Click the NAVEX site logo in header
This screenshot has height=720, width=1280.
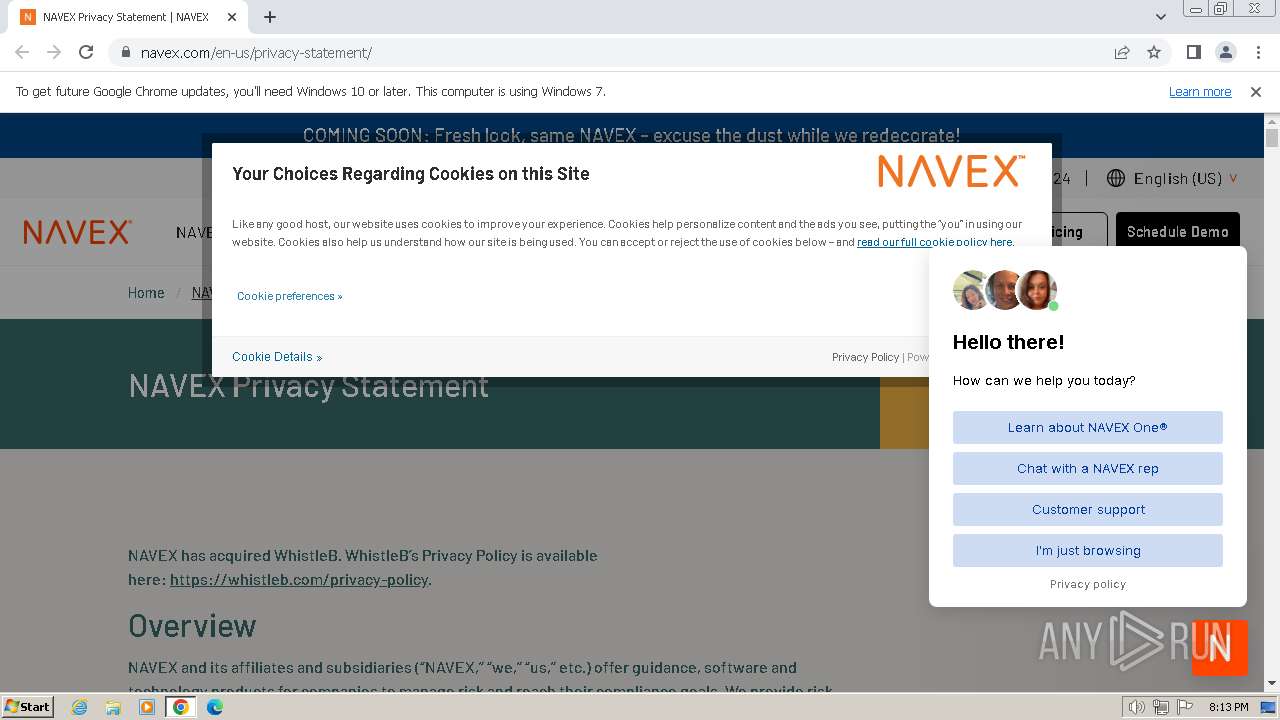click(x=77, y=232)
